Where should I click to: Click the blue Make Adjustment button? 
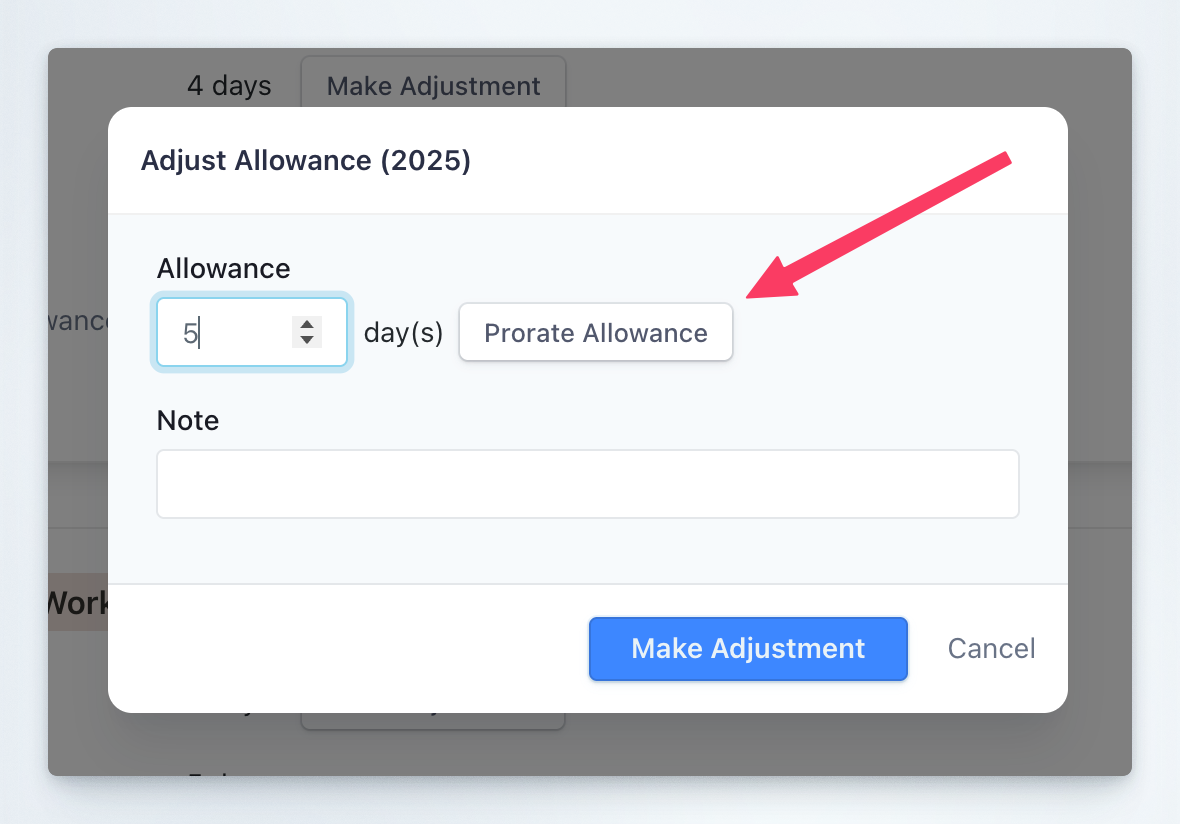coord(748,649)
